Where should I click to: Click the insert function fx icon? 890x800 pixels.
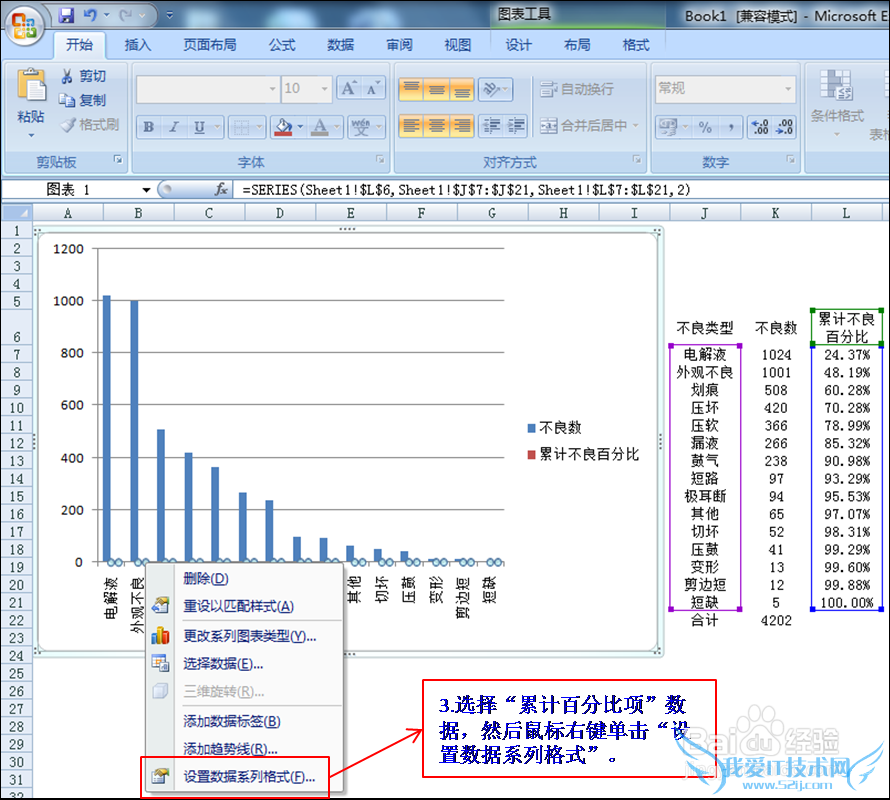221,189
